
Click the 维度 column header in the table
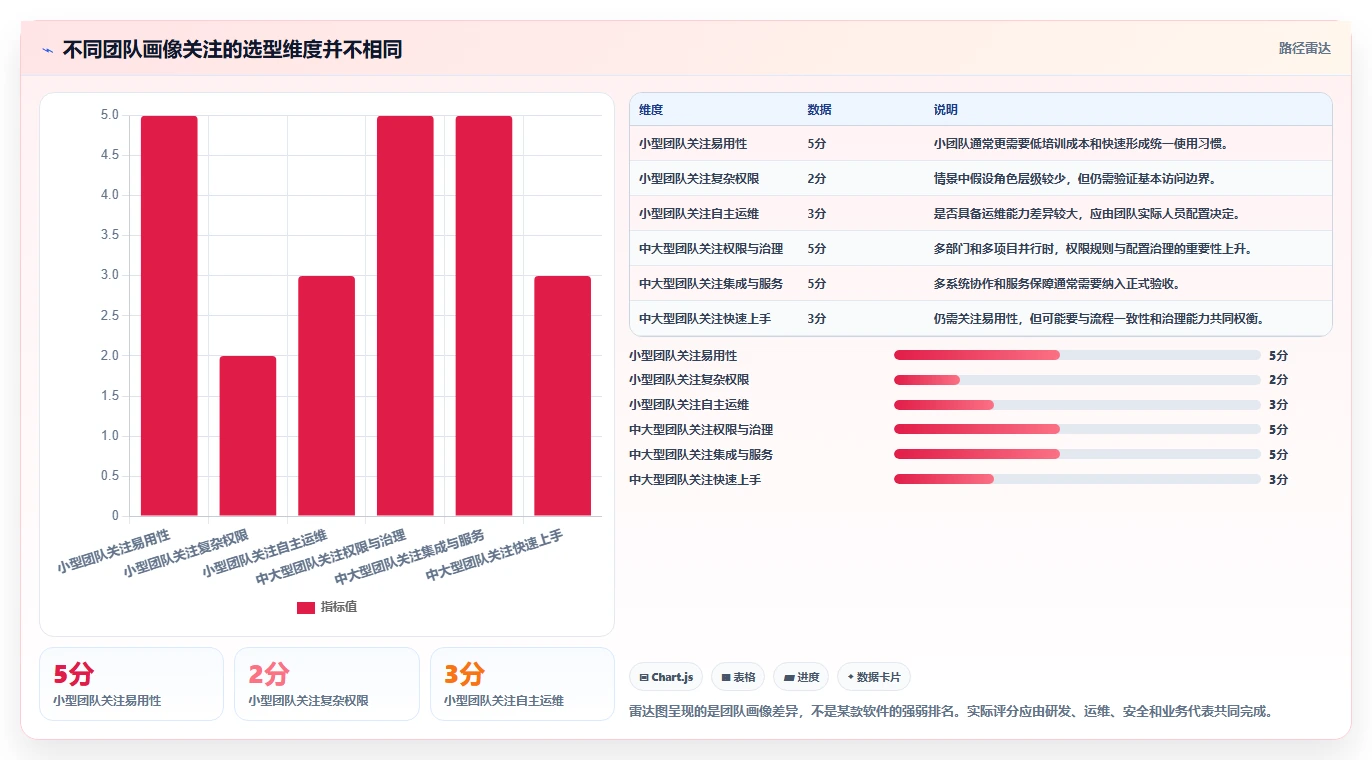click(x=651, y=110)
